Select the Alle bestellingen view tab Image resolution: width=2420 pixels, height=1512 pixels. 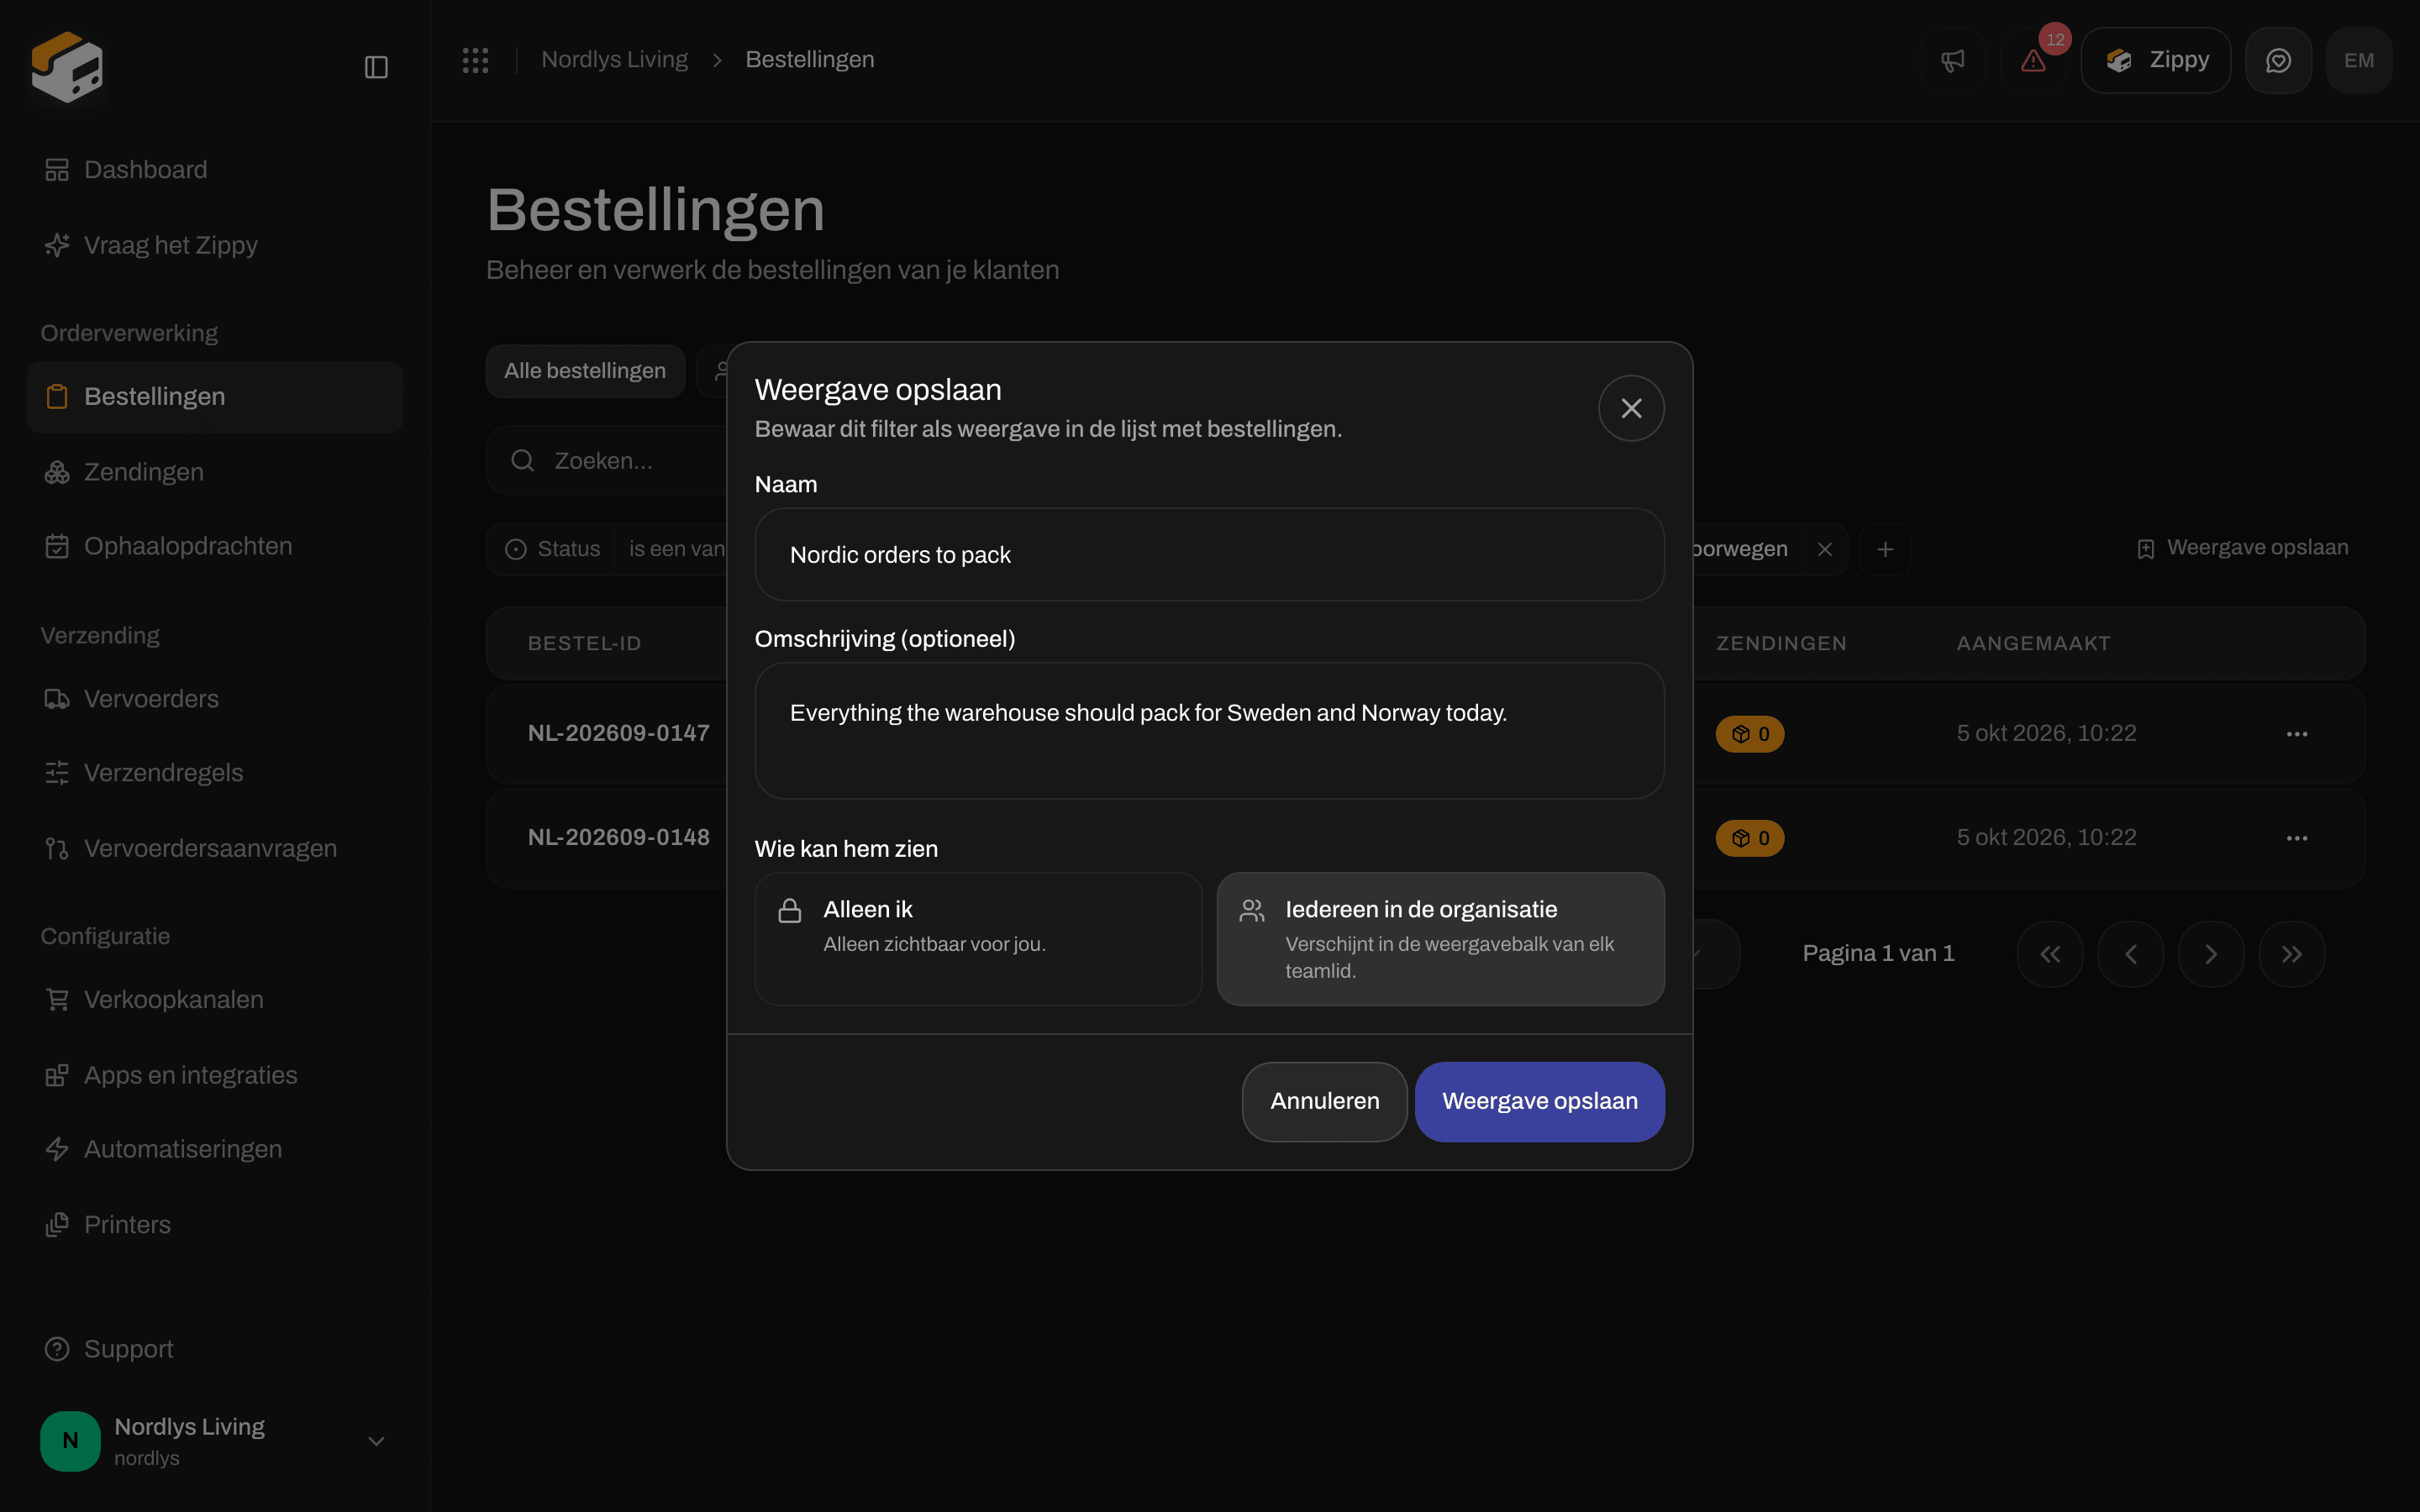pos(585,371)
